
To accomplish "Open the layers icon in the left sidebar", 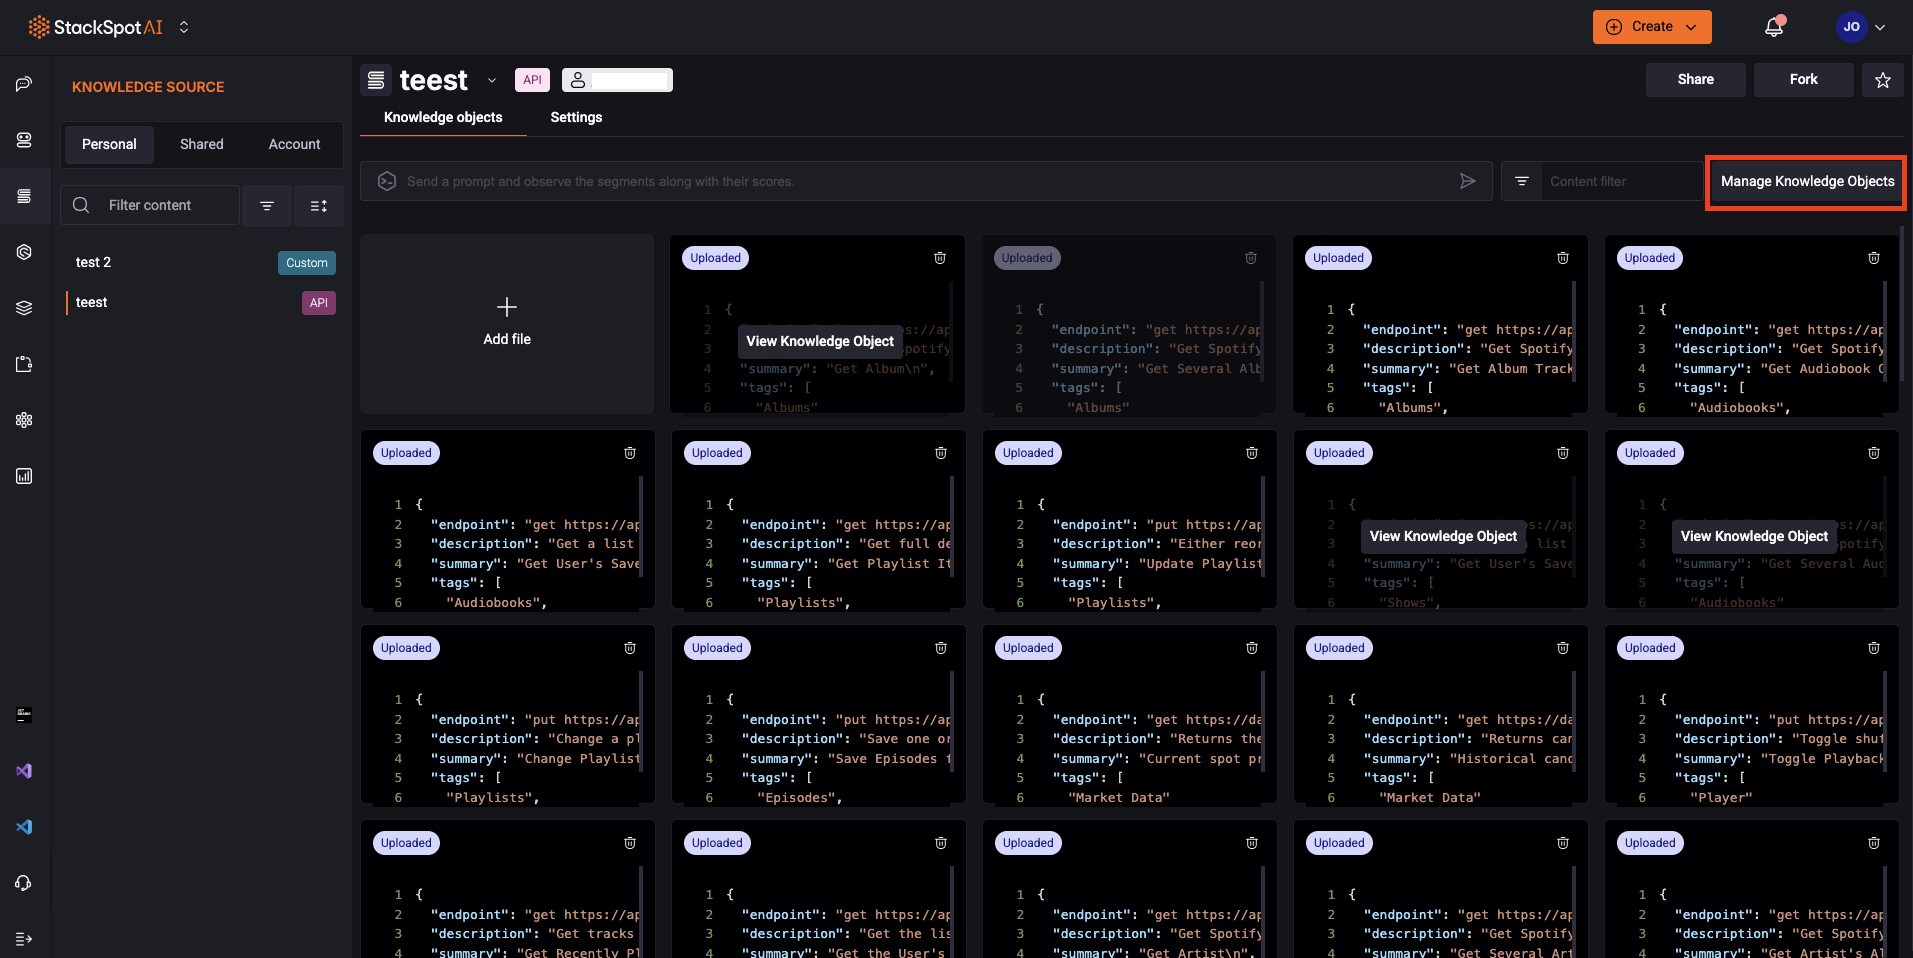I will pyautogui.click(x=24, y=308).
